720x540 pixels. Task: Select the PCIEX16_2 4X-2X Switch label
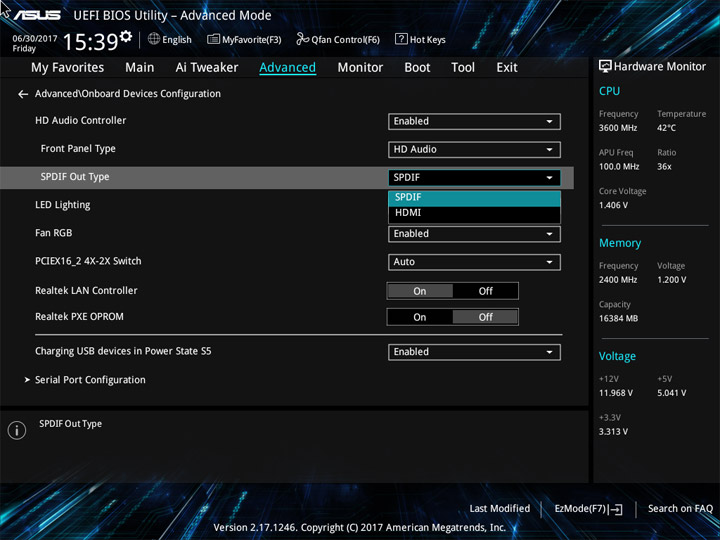pos(88,261)
